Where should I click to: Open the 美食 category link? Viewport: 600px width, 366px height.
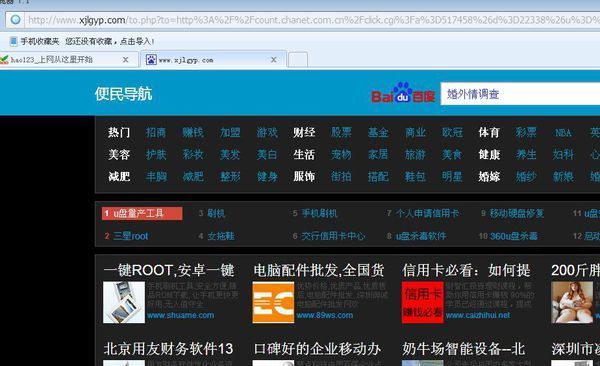pos(452,155)
